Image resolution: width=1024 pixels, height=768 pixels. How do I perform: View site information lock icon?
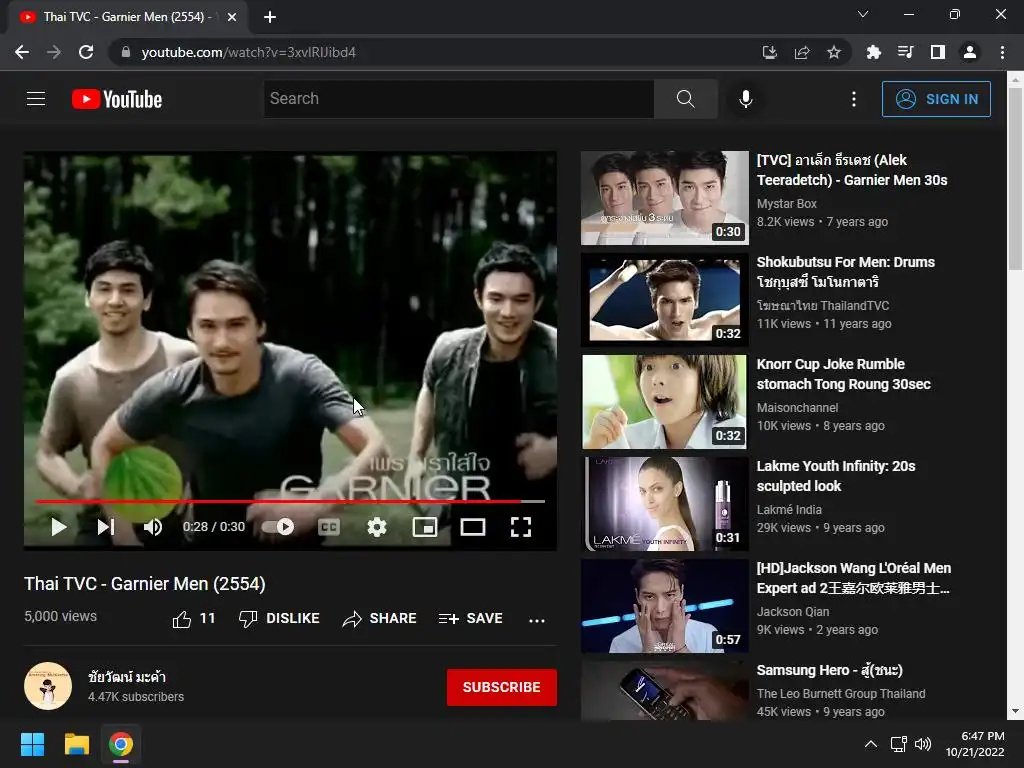click(126, 52)
